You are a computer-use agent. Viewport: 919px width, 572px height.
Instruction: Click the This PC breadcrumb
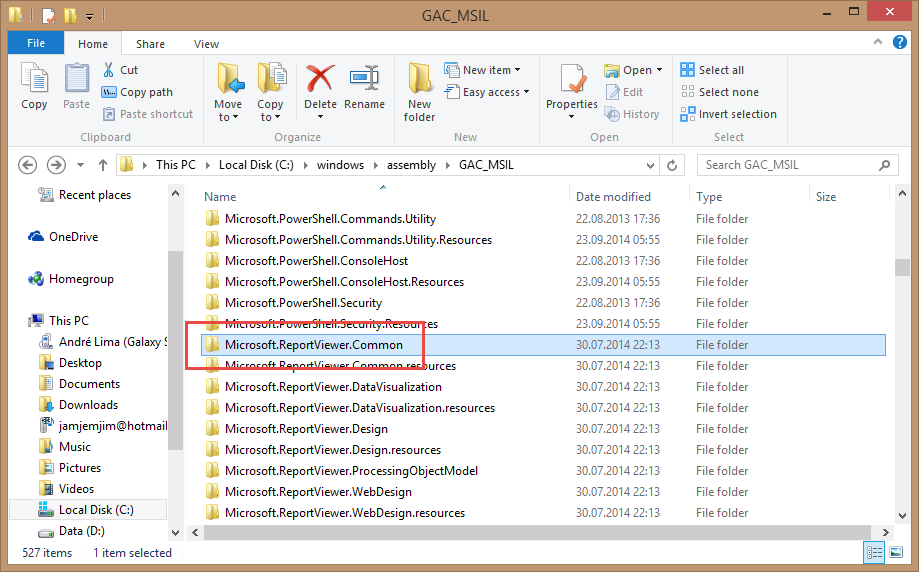(x=176, y=165)
